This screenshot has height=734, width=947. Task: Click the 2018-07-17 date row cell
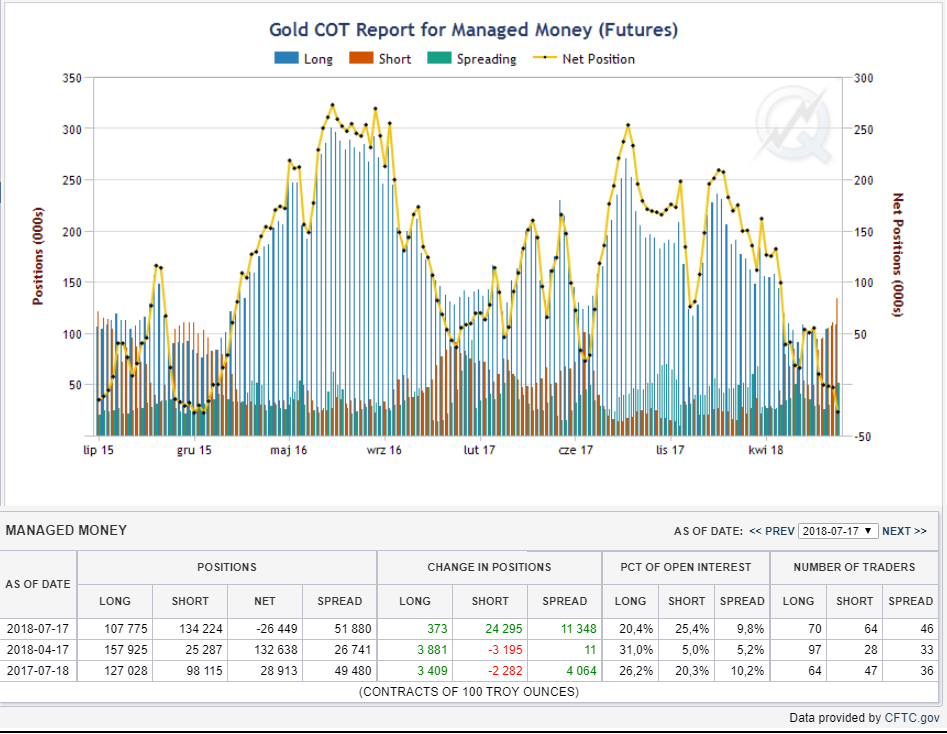pyautogui.click(x=38, y=629)
